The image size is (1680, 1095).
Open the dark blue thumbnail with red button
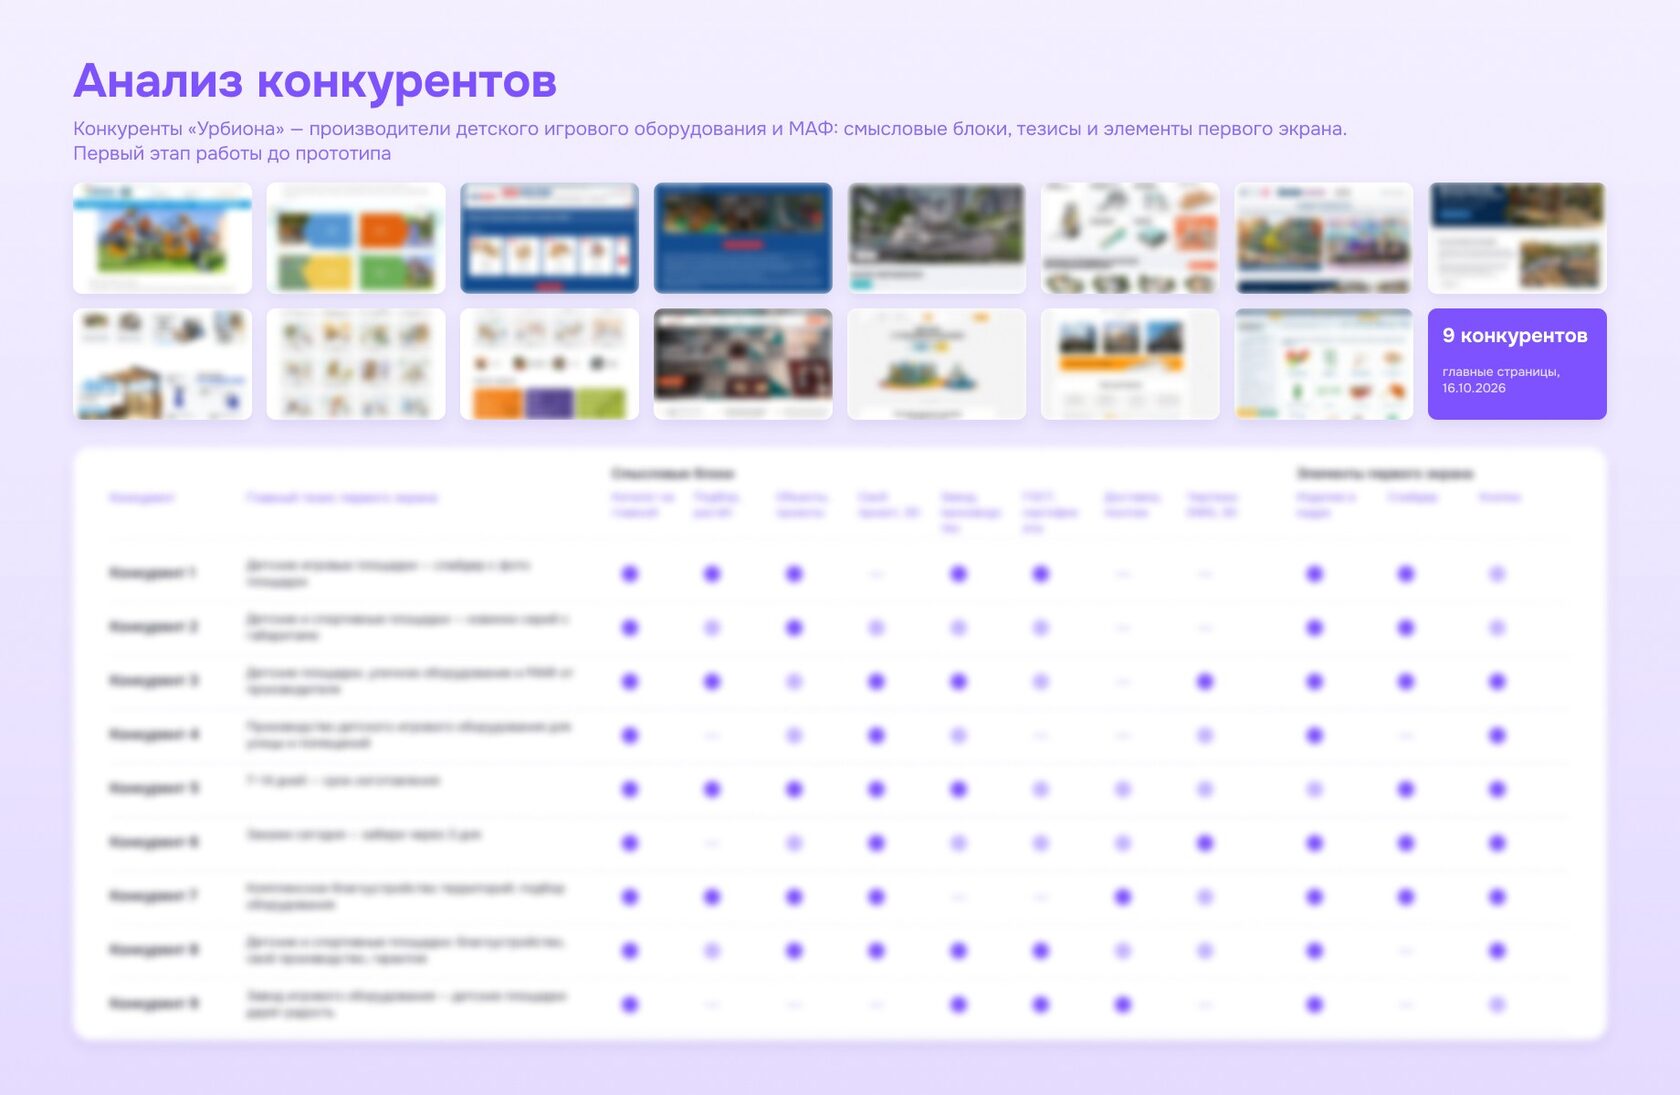[x=743, y=238]
